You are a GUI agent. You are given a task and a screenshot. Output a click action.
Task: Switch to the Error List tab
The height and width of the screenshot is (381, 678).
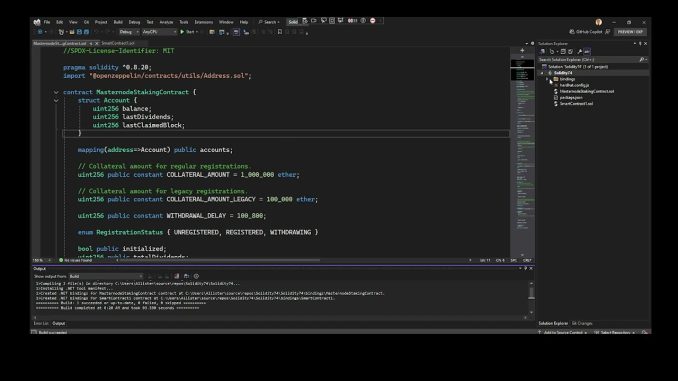(41, 323)
